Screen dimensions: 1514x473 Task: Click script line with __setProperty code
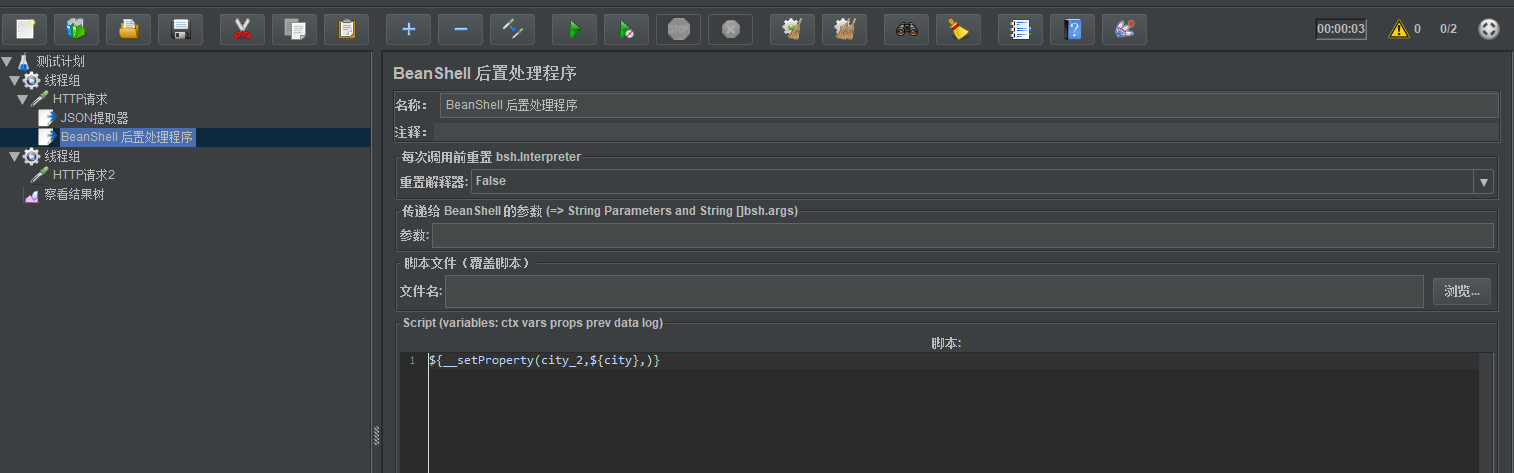tap(544, 360)
